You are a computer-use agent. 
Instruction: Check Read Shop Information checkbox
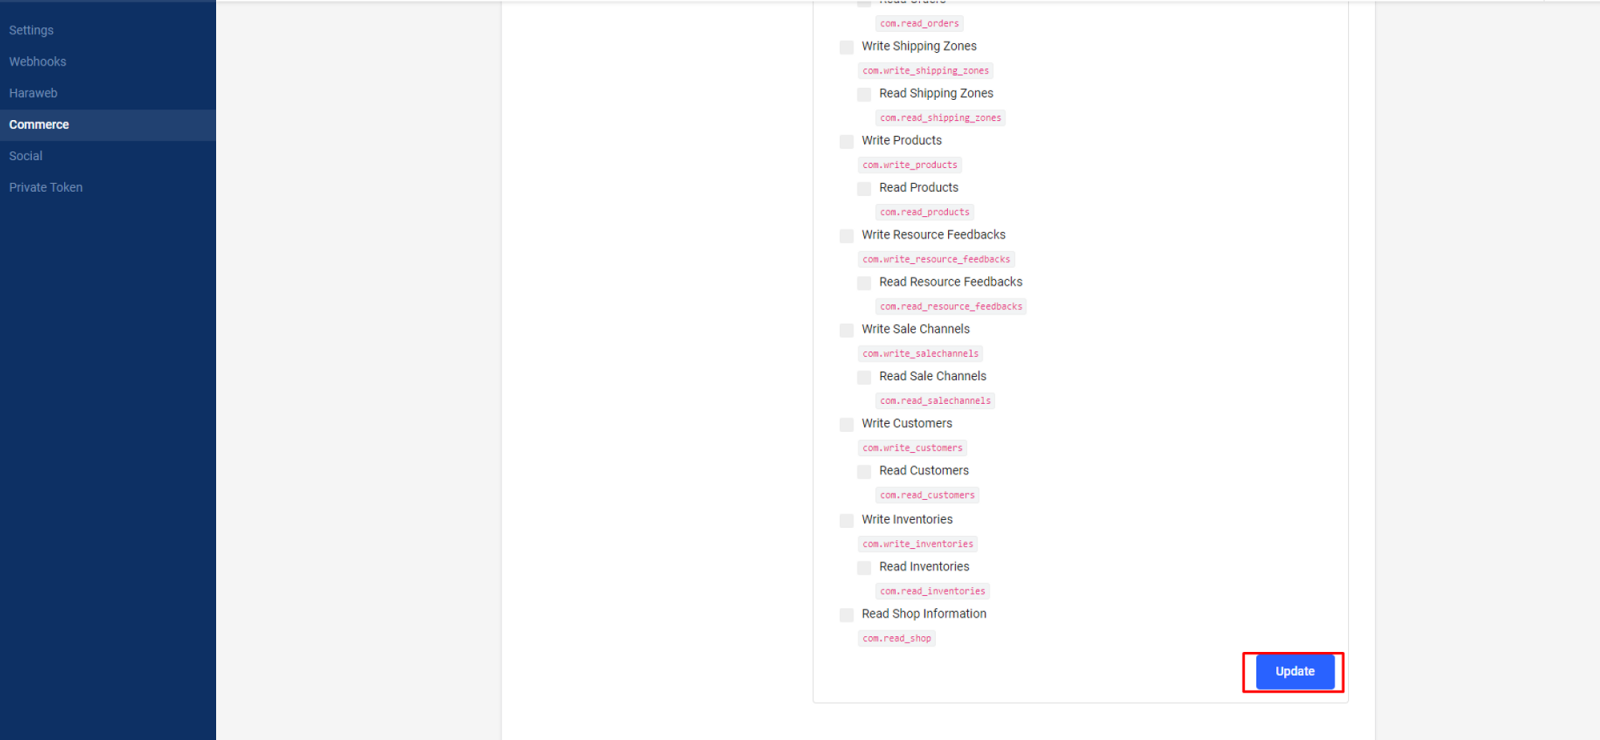point(847,615)
